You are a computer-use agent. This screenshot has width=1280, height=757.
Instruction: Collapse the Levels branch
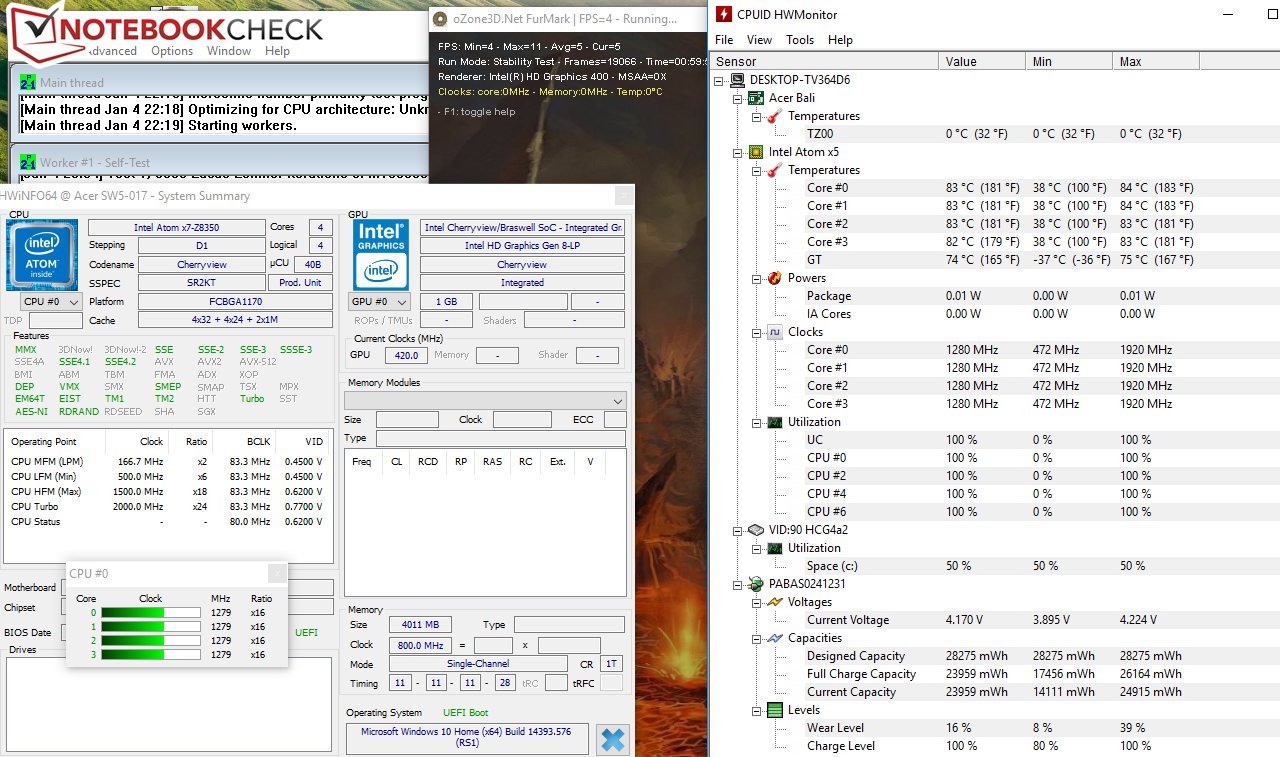tap(757, 710)
